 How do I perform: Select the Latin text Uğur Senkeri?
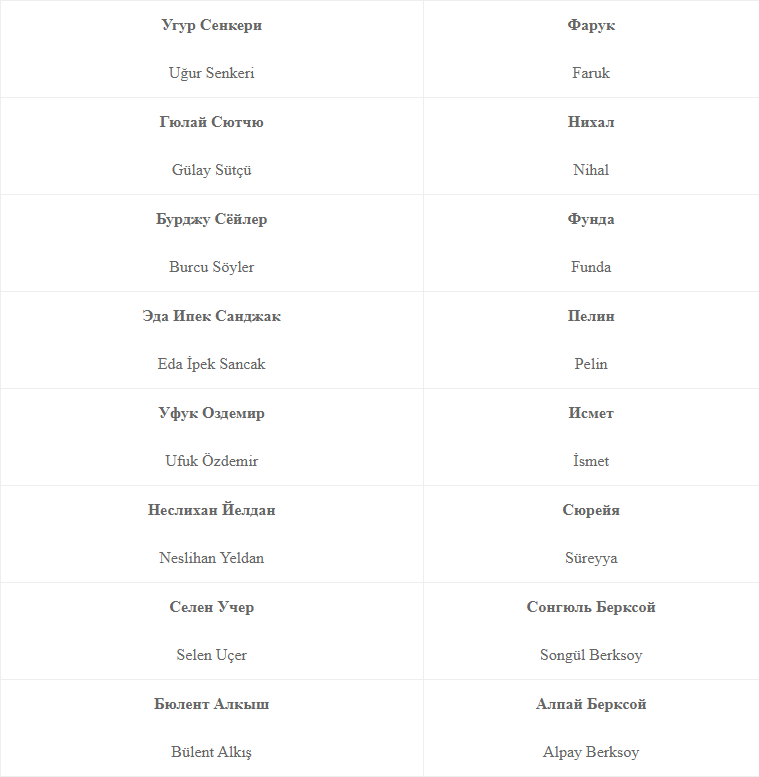click(211, 73)
